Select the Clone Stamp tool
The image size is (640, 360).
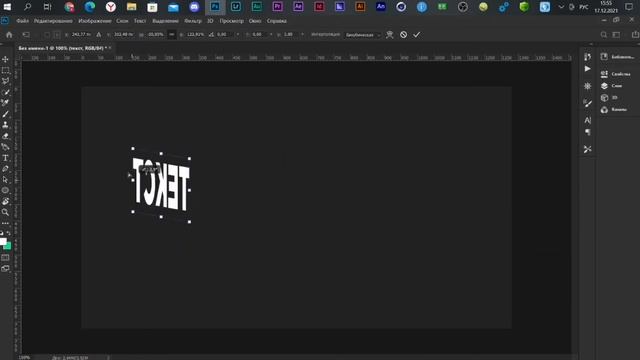5,125
